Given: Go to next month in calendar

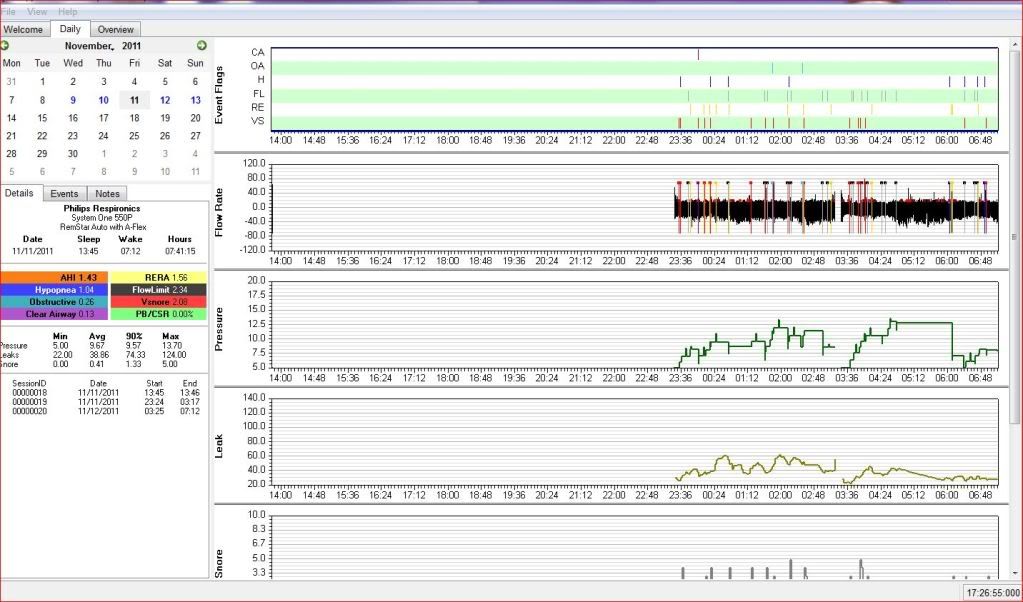Looking at the screenshot, I should click(201, 46).
